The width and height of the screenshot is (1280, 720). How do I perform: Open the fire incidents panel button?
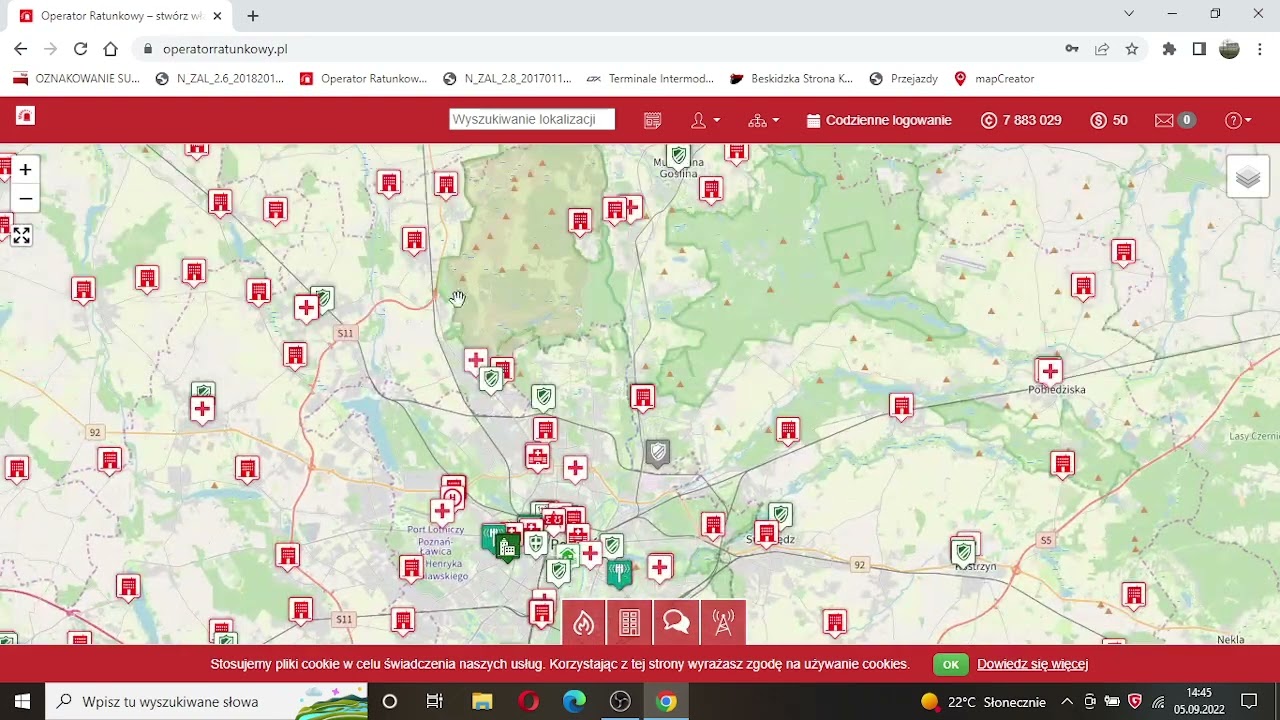click(x=584, y=622)
